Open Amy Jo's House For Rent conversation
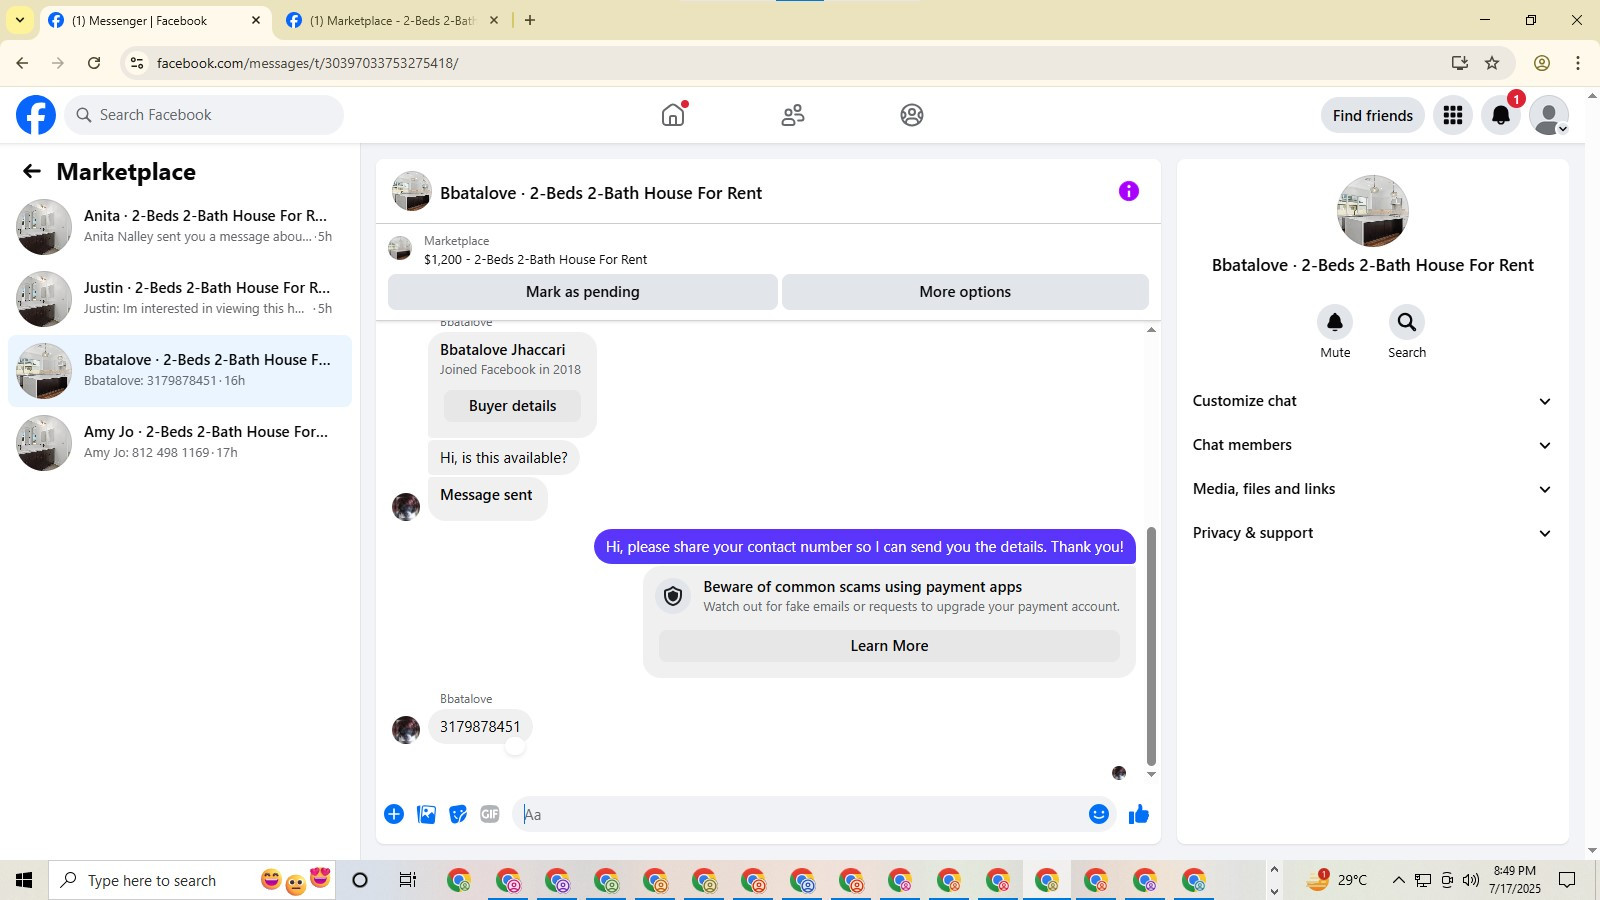The height and width of the screenshot is (900, 1600). coord(180,443)
